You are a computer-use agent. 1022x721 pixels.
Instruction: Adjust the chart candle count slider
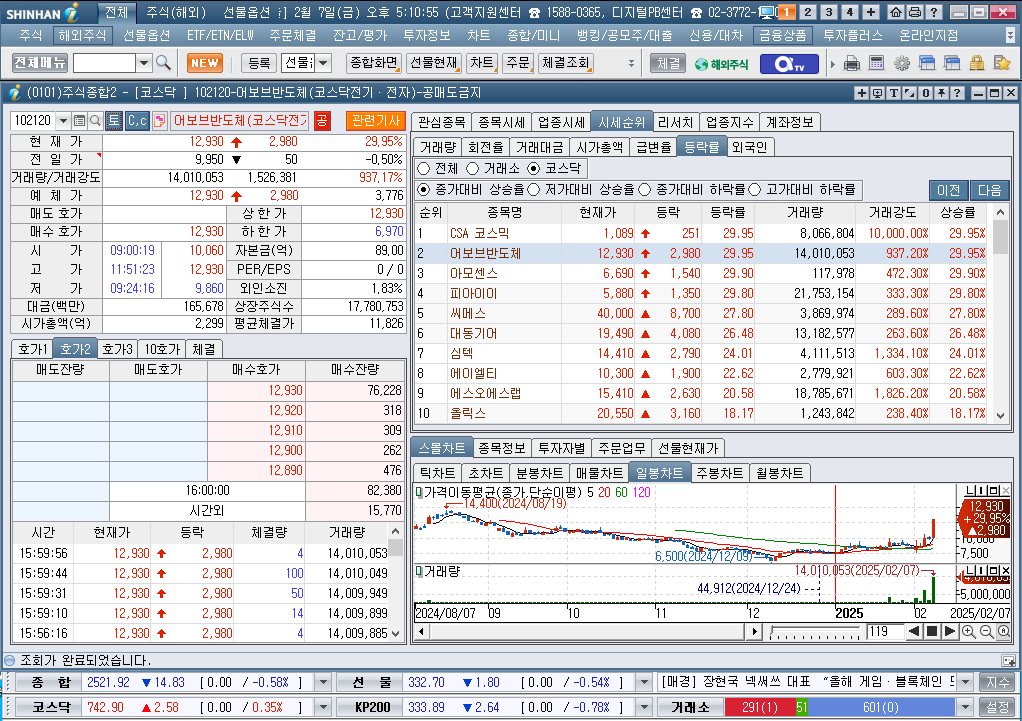coord(815,631)
